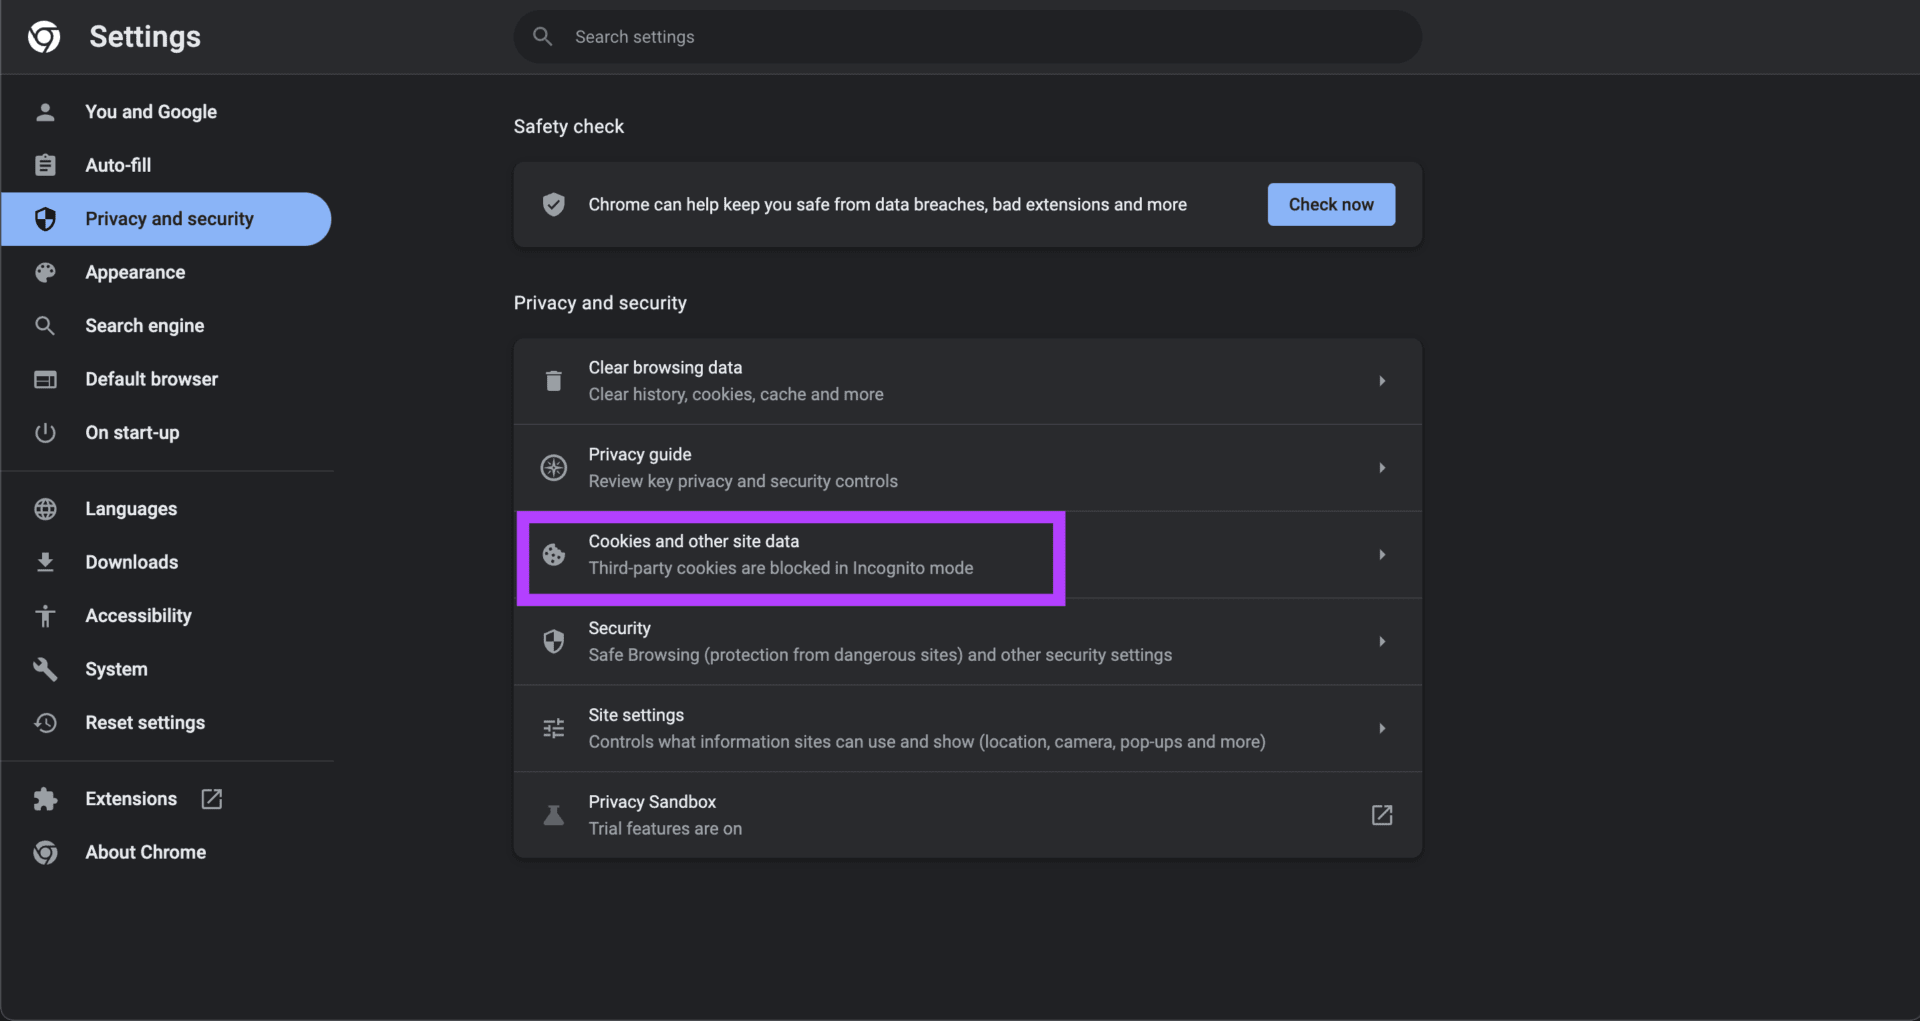This screenshot has width=1920, height=1021.
Task: Click the person figure icon for Accessibility
Action: pos(45,616)
